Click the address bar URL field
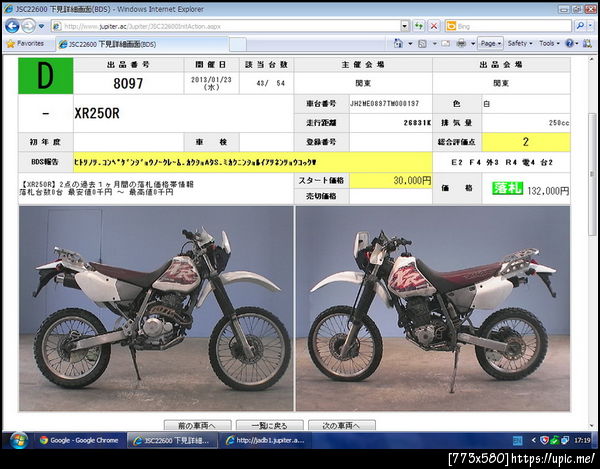Screen dimensions: 600x469 [226, 26]
